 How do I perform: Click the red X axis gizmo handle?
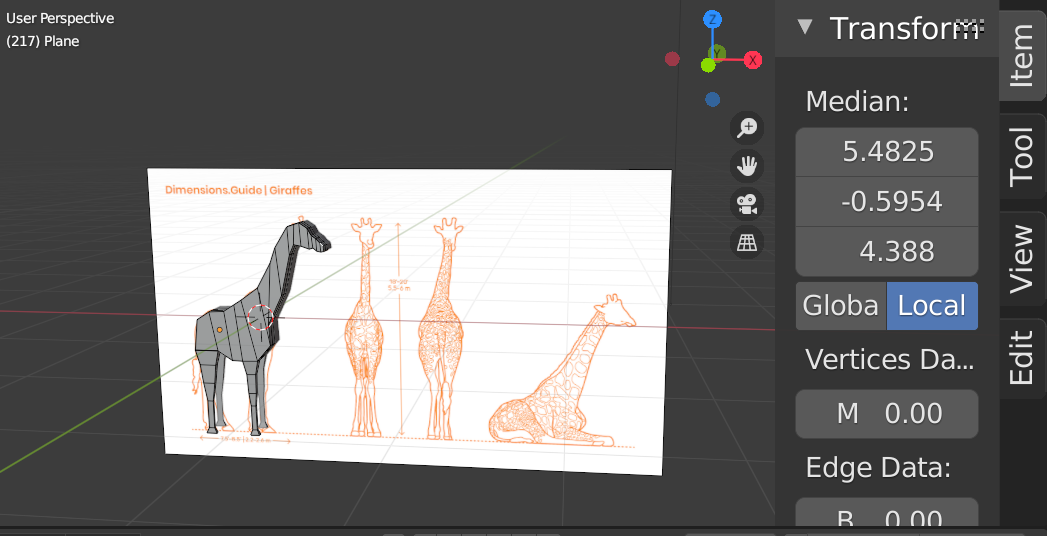coord(753,60)
